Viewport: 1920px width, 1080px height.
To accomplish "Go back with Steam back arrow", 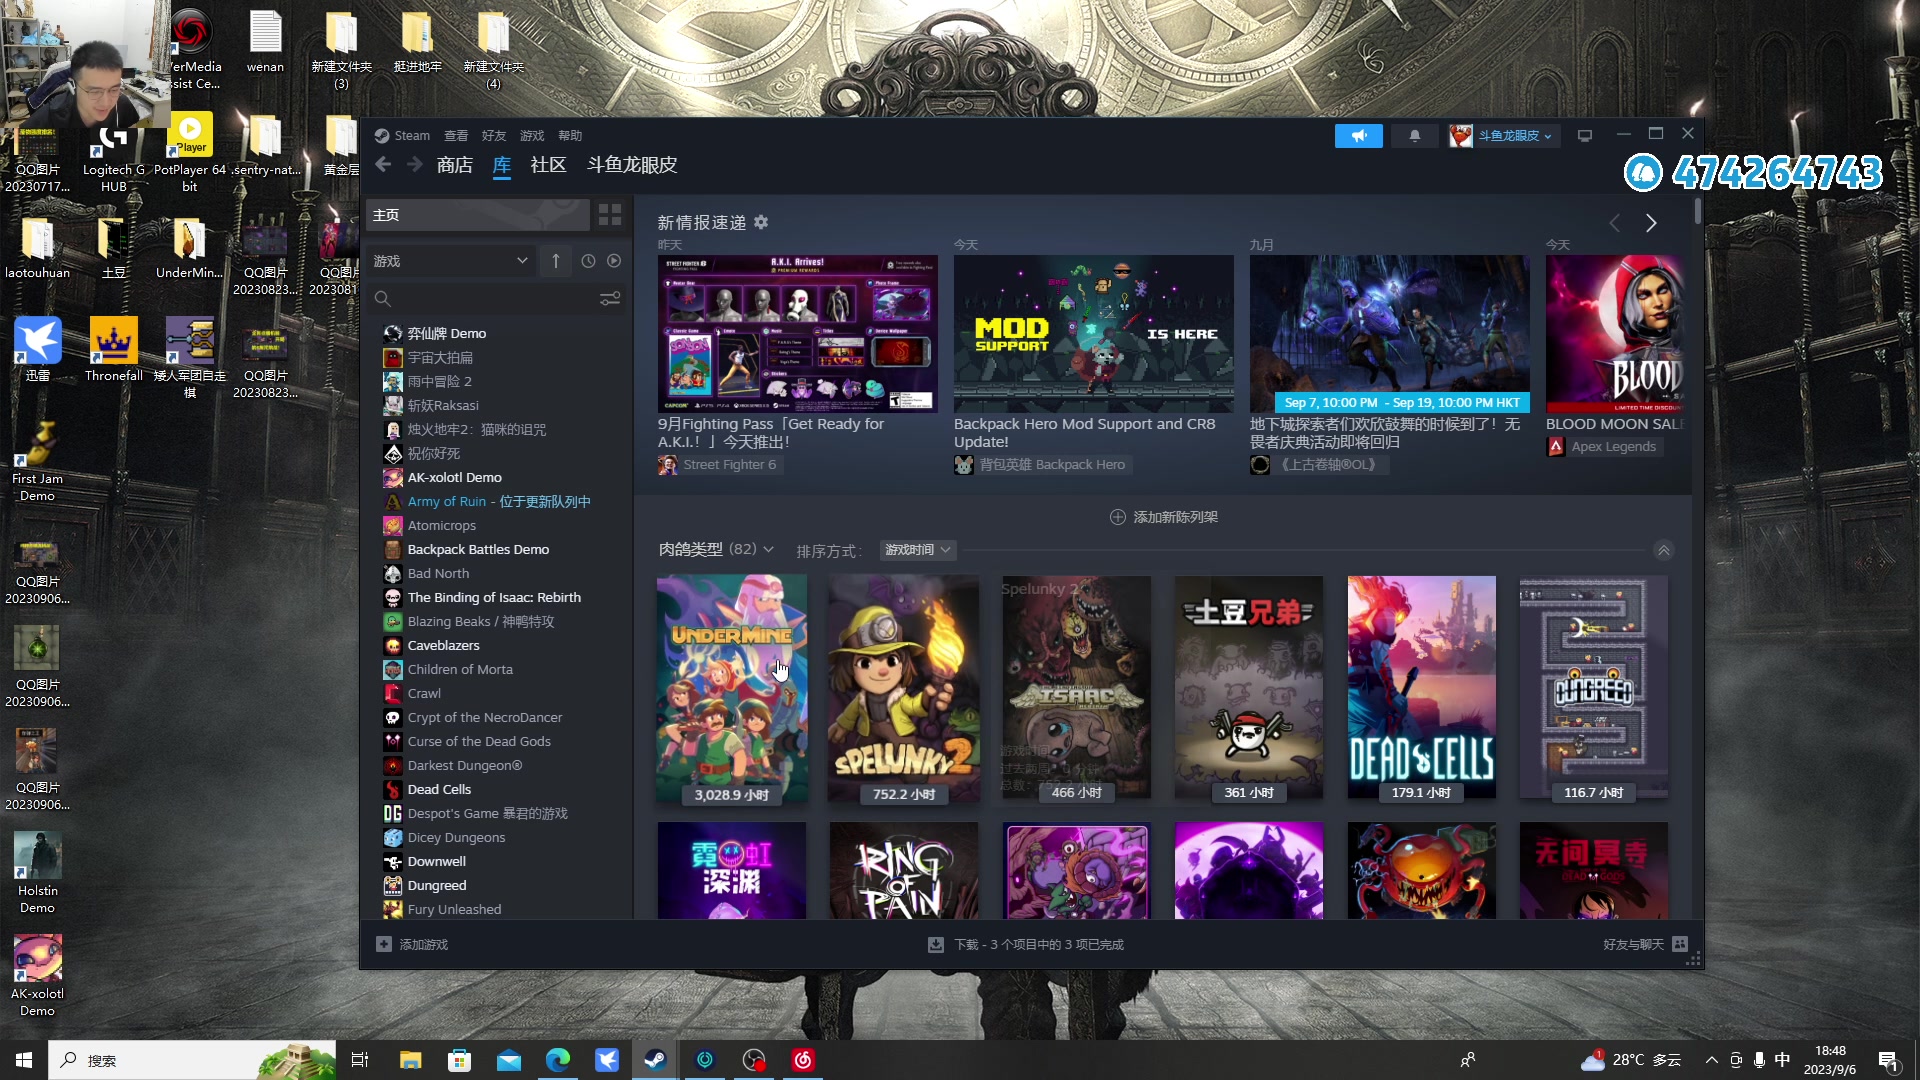I will point(383,165).
